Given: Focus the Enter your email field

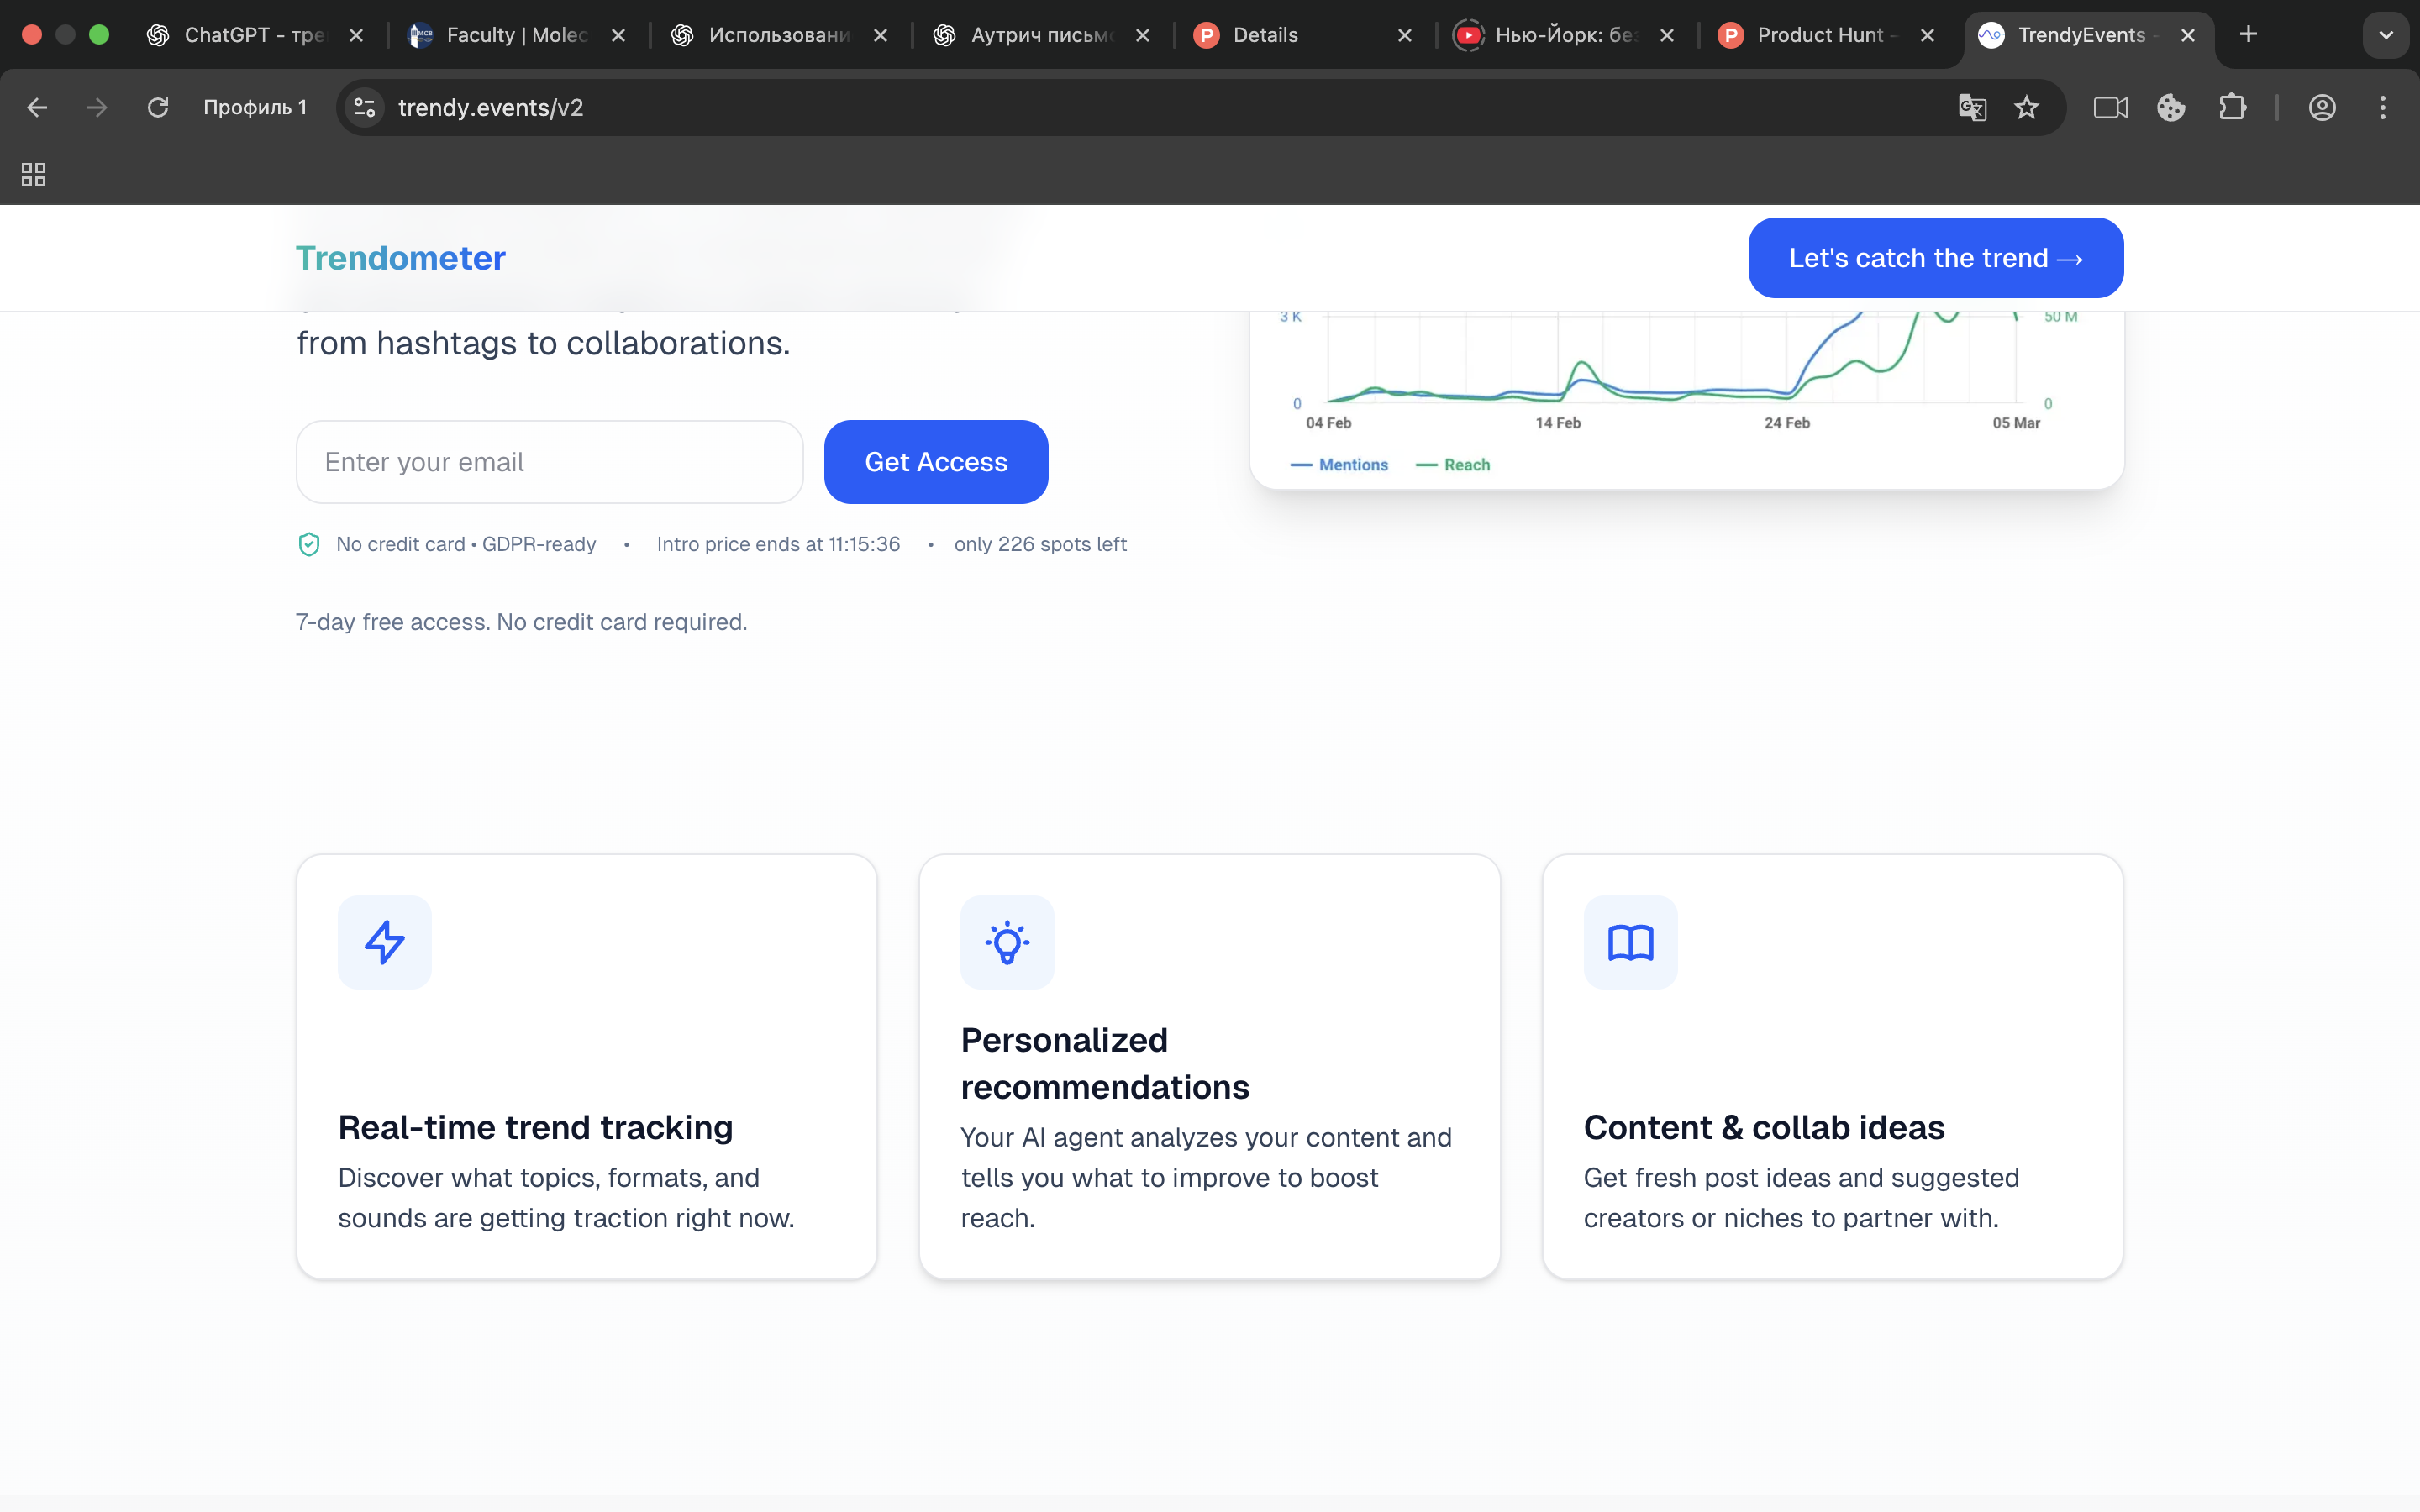Looking at the screenshot, I should click(549, 462).
